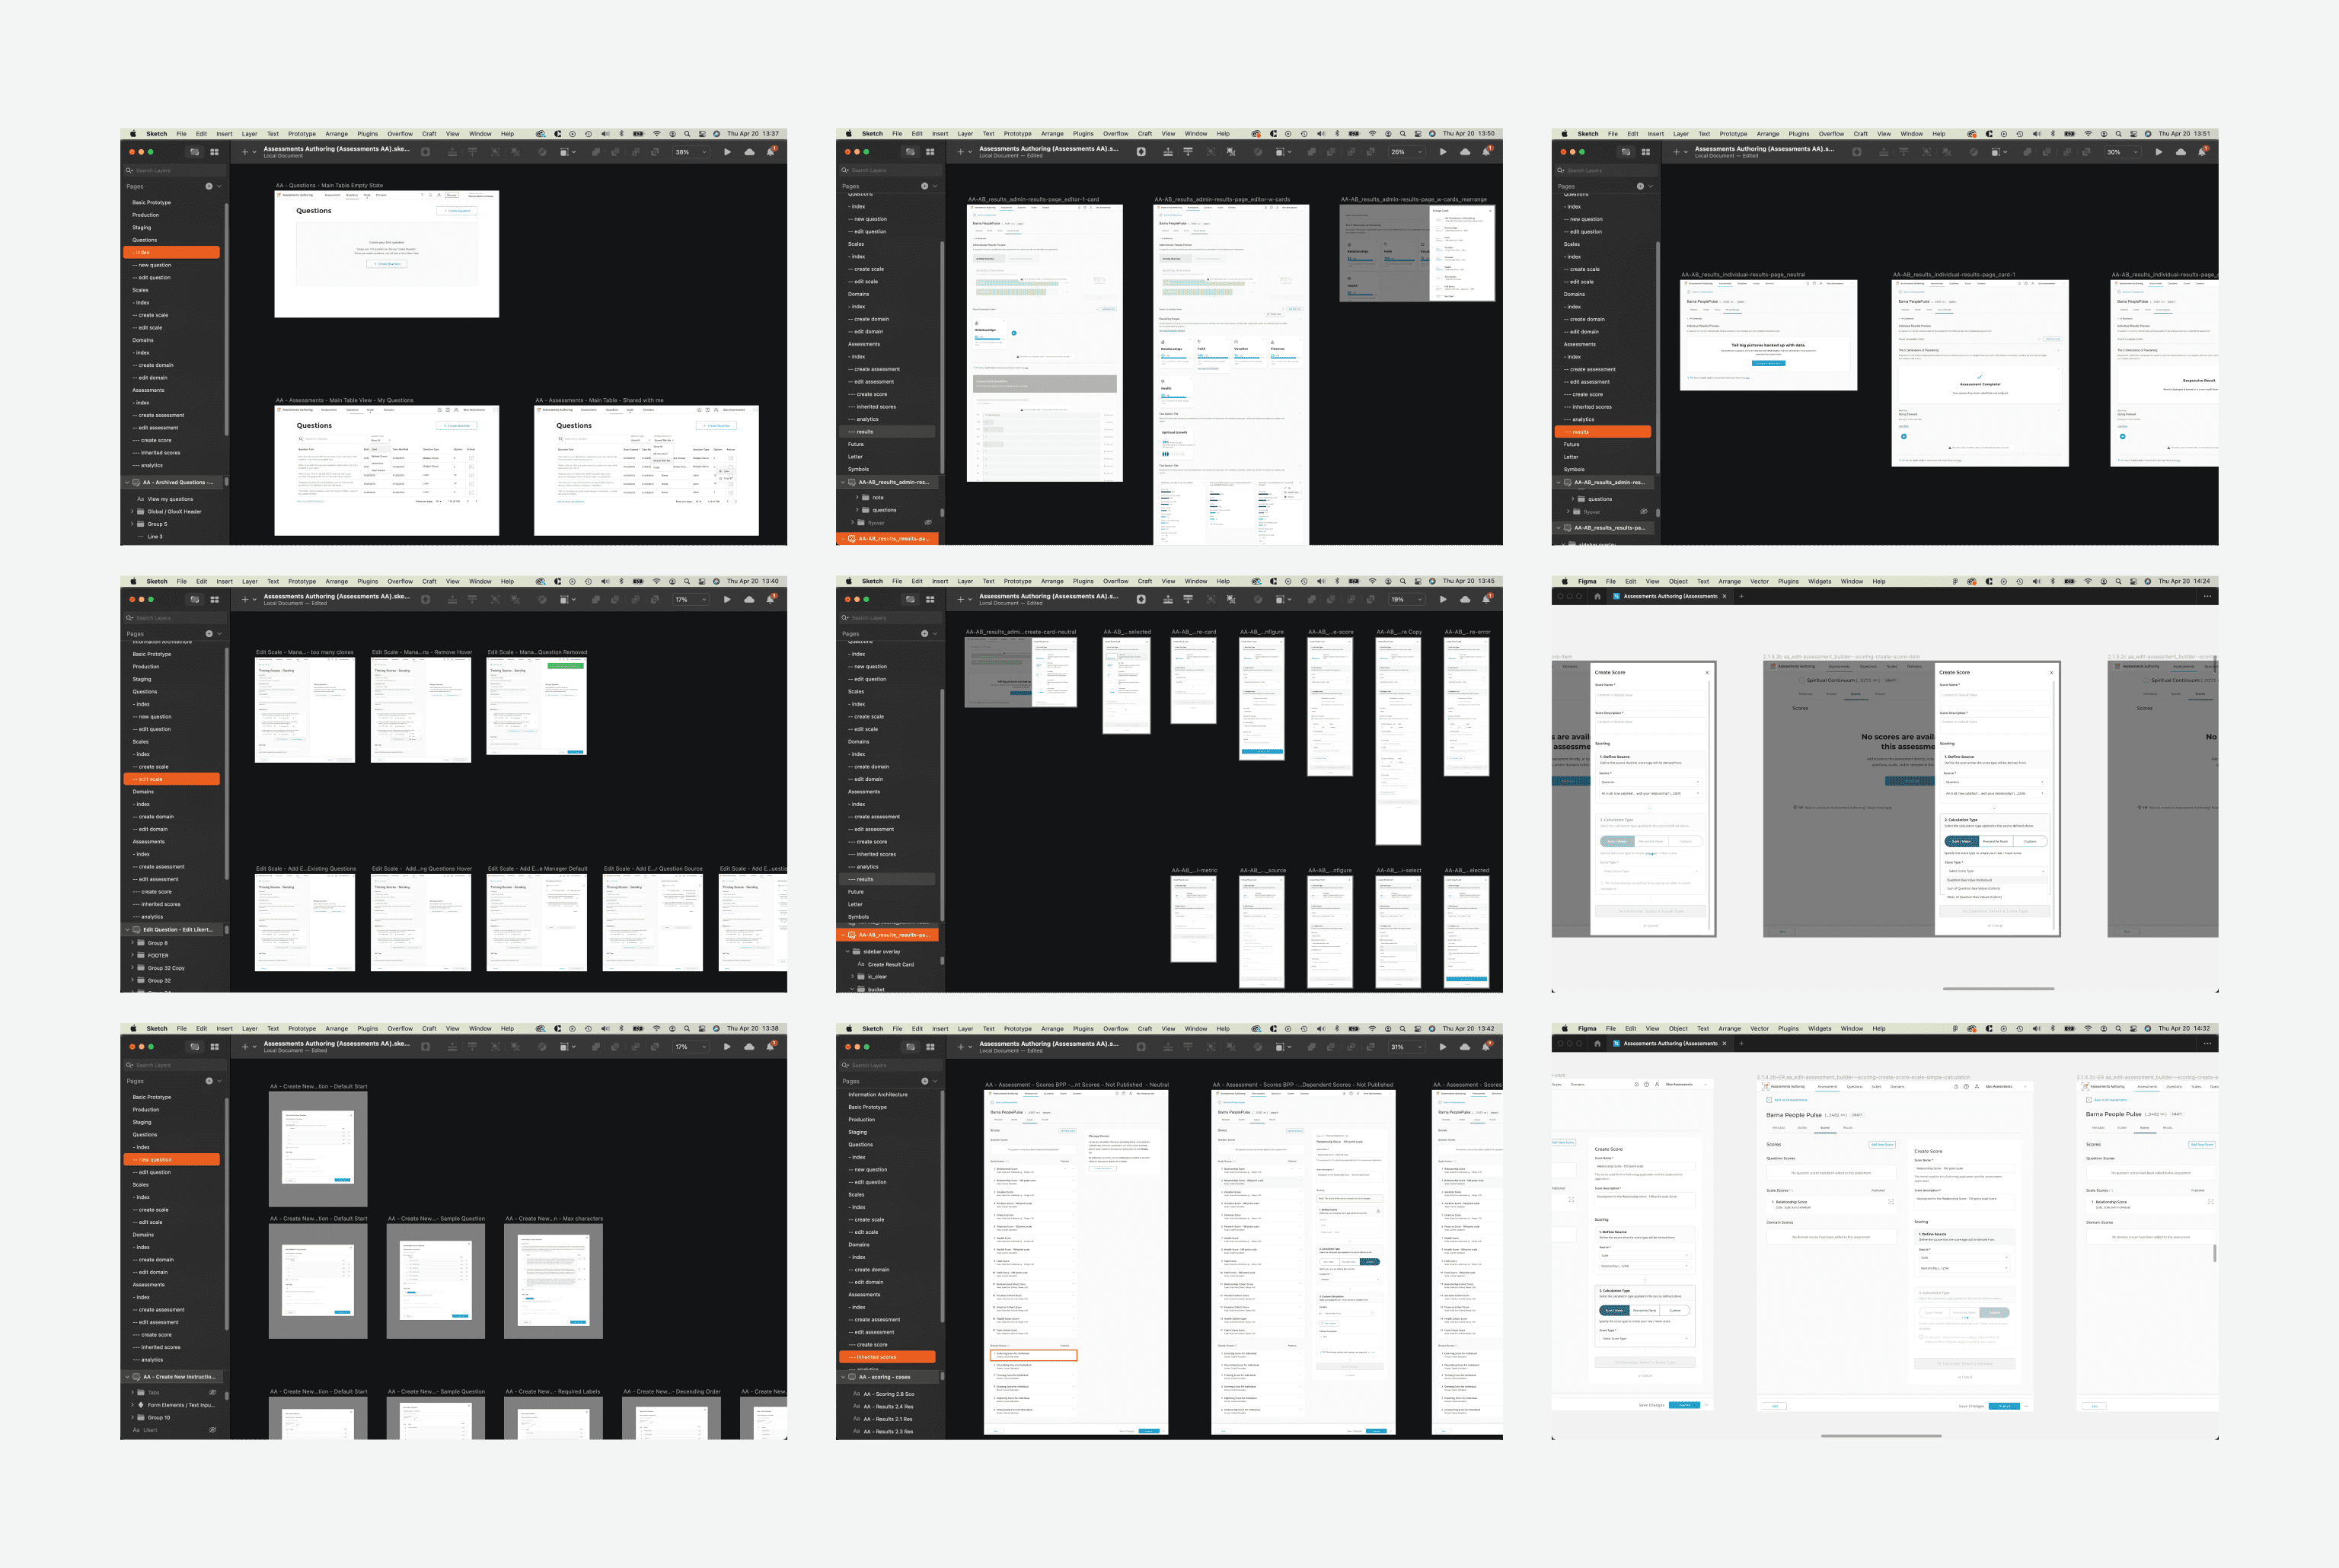Open the Widgets menu in 14:32 Figma window

tap(1819, 1028)
